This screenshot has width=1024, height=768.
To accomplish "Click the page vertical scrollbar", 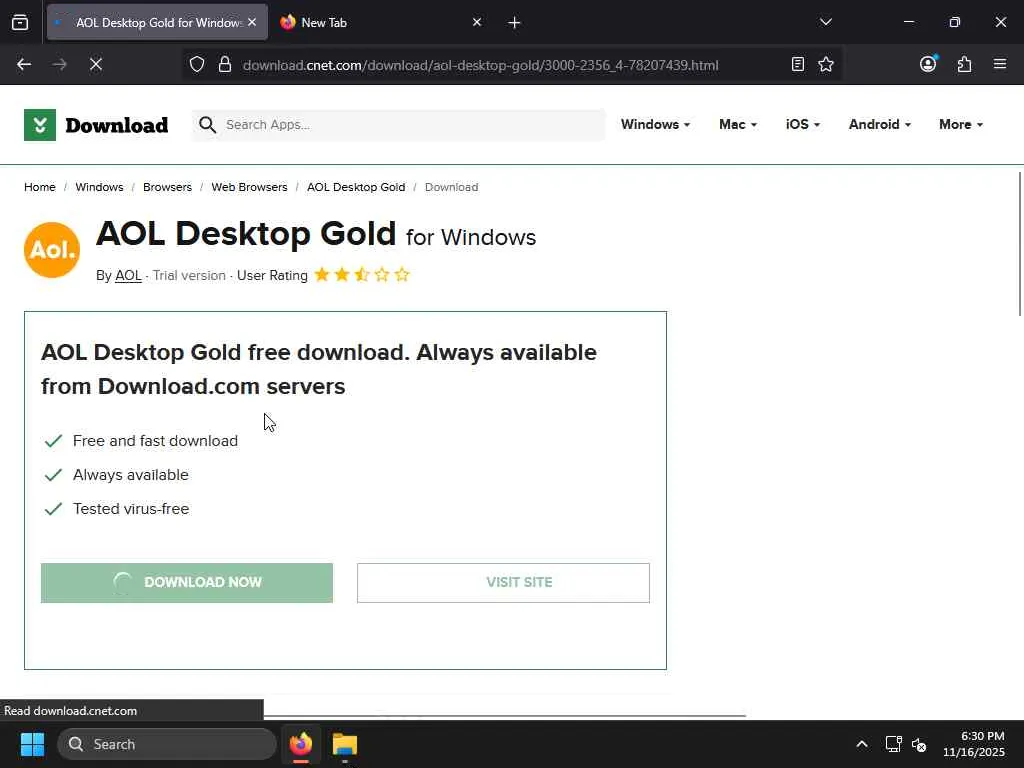I will pos(1020,243).
